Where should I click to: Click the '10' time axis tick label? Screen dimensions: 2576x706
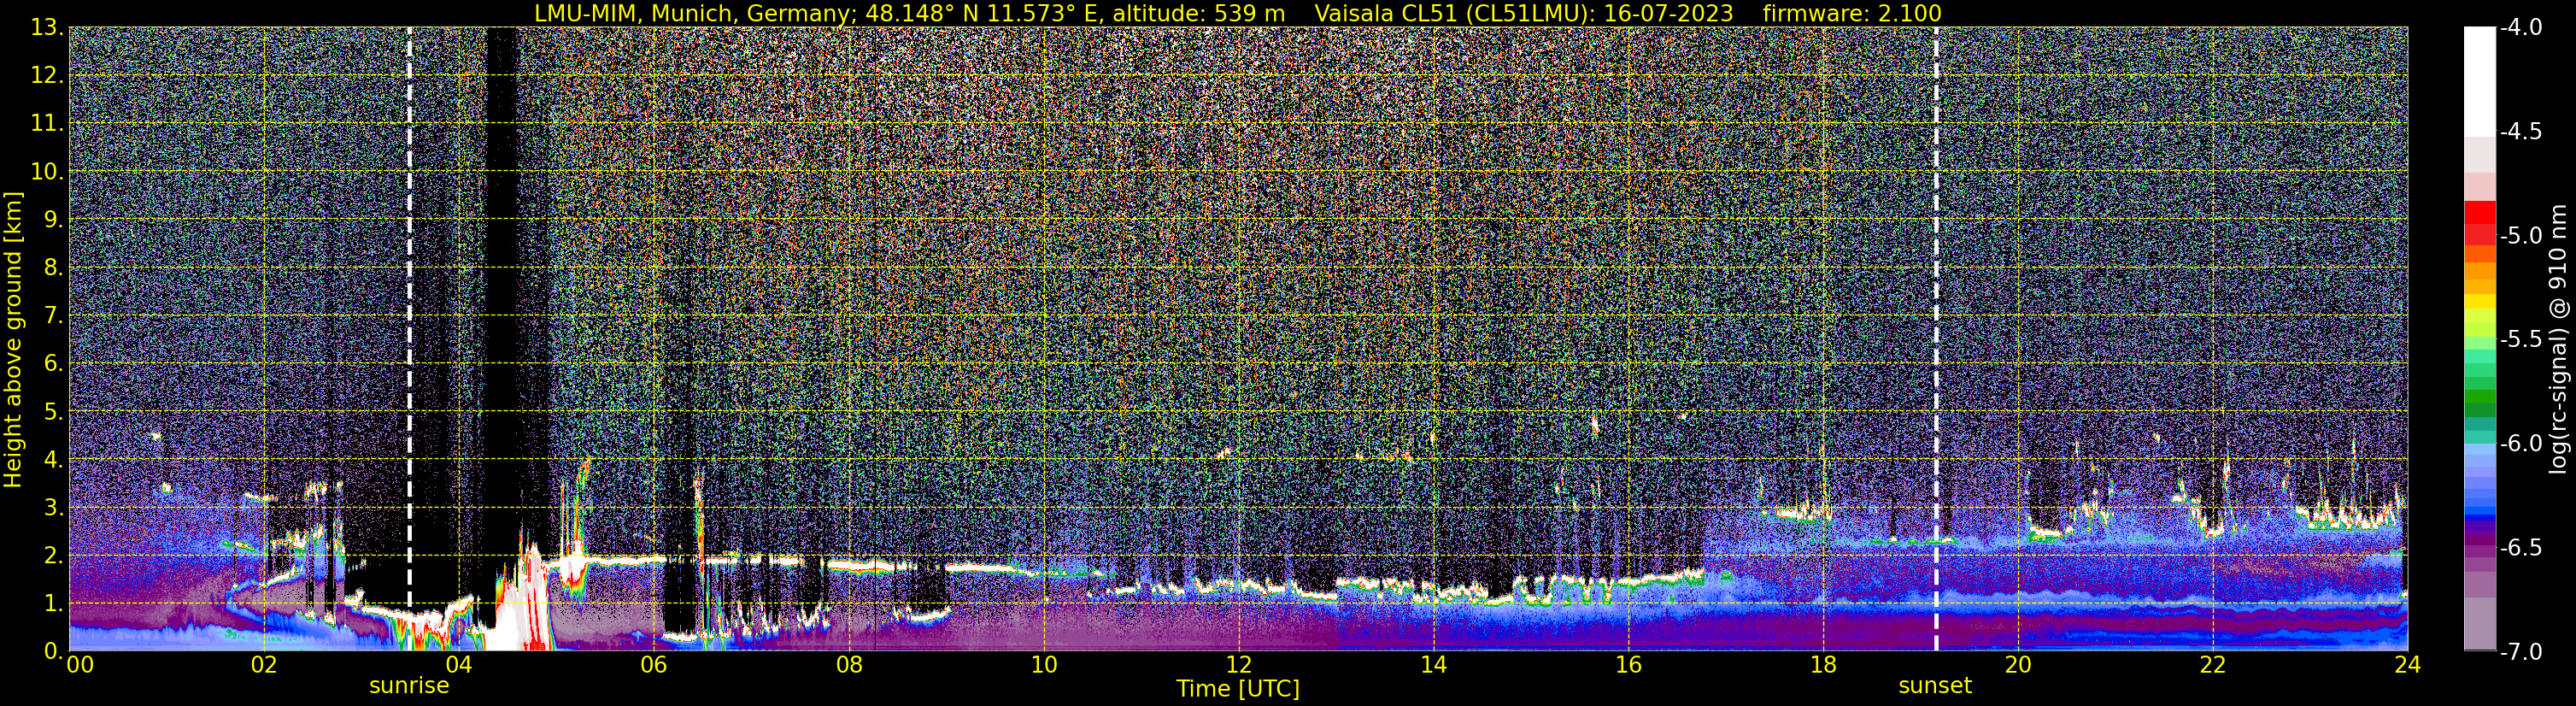pyautogui.click(x=1044, y=666)
